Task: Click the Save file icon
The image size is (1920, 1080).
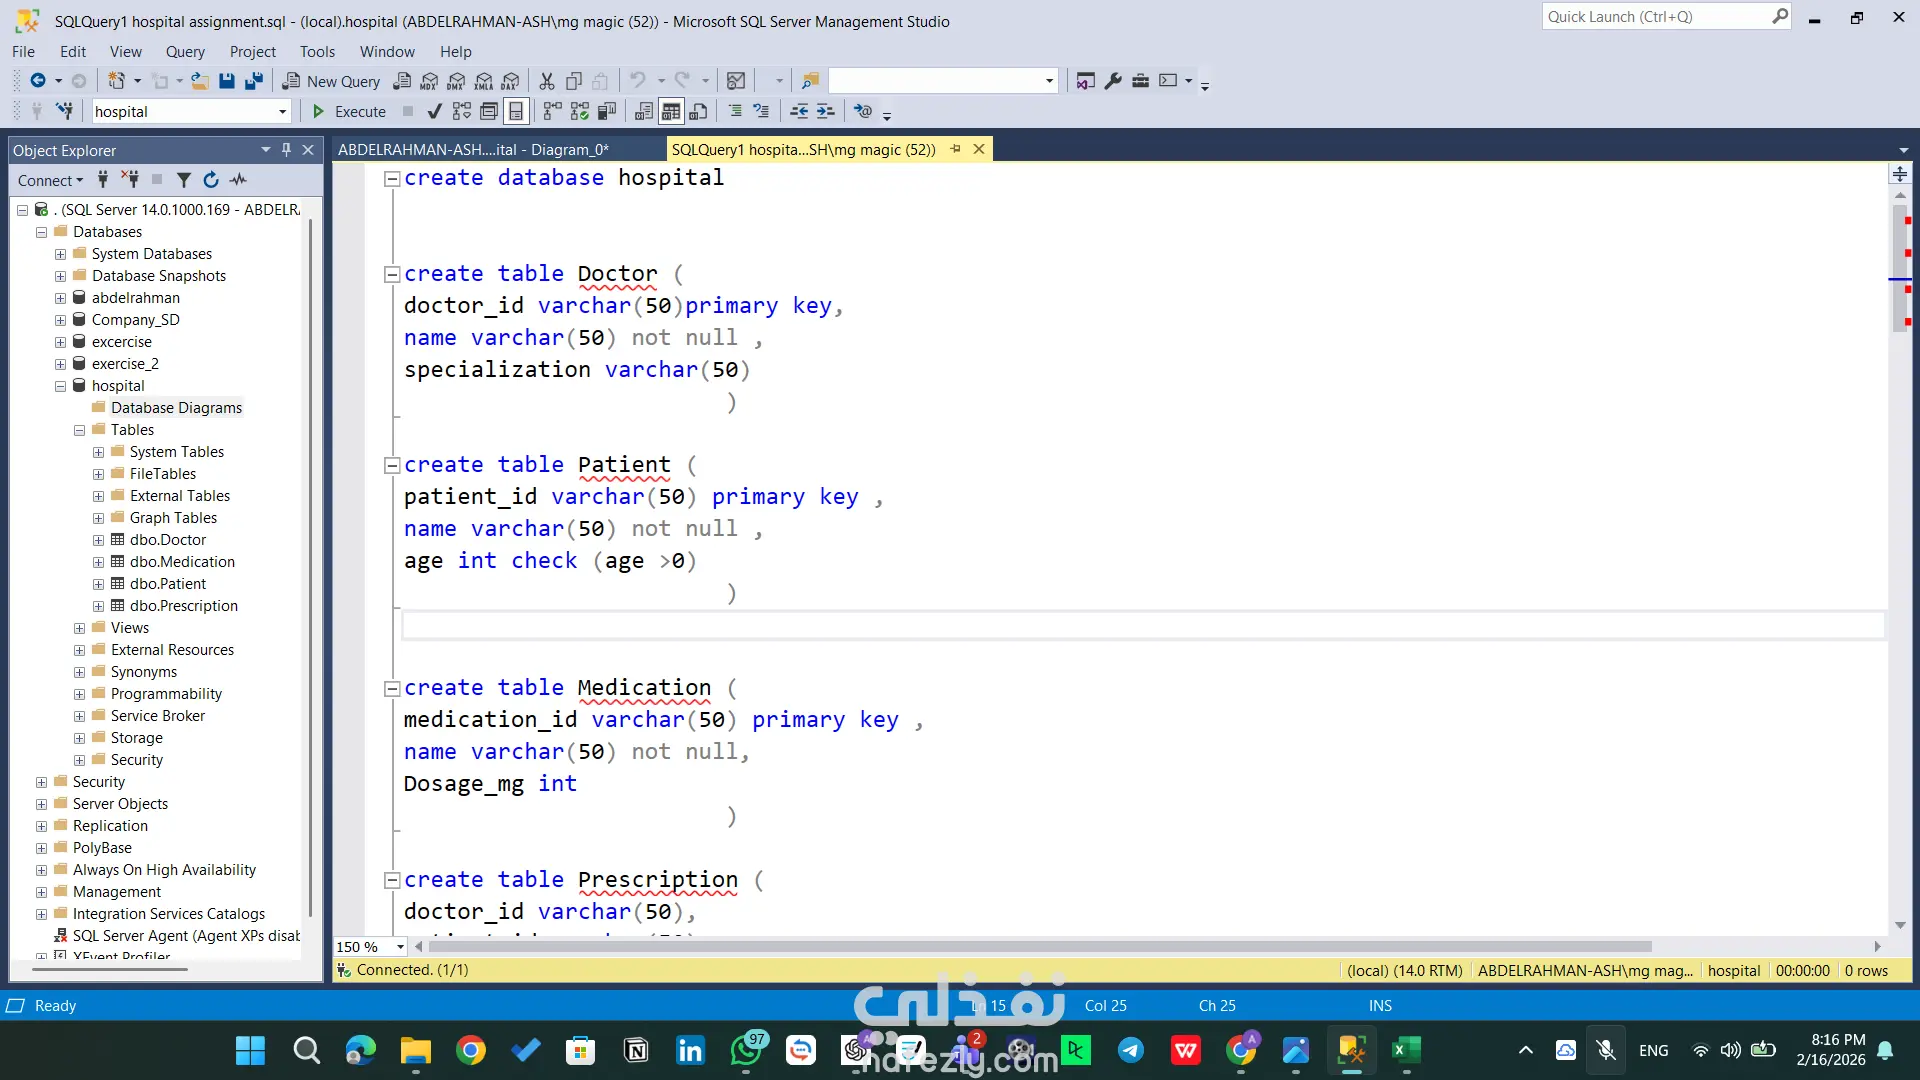Action: [227, 81]
